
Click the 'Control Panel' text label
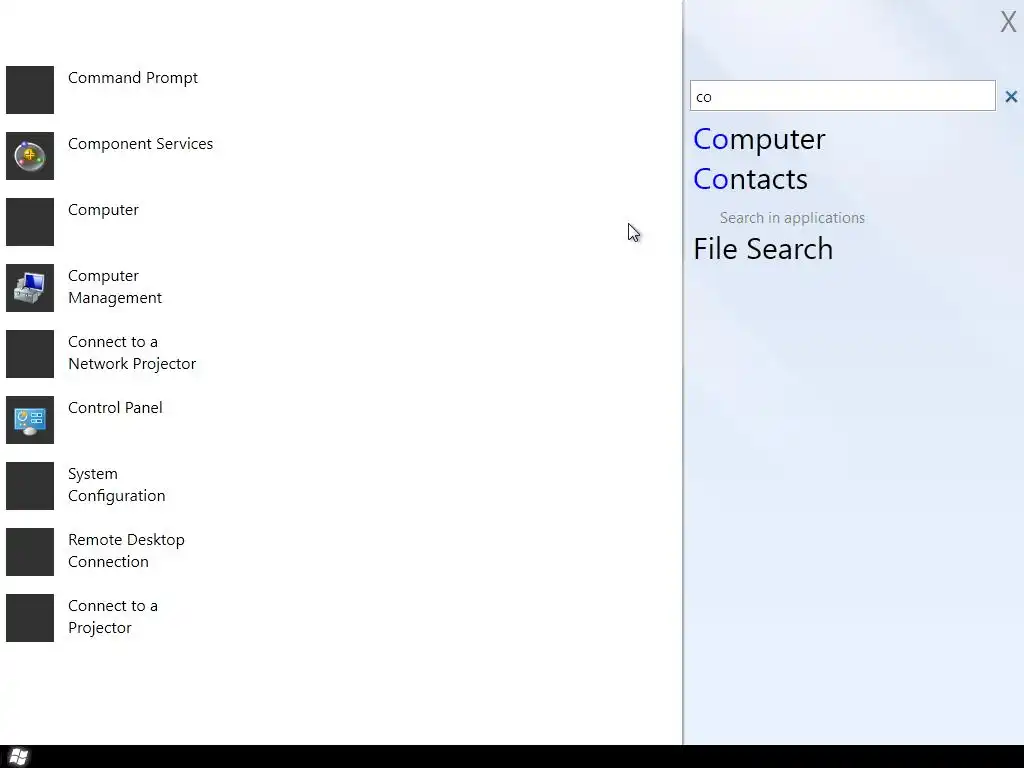(x=115, y=408)
